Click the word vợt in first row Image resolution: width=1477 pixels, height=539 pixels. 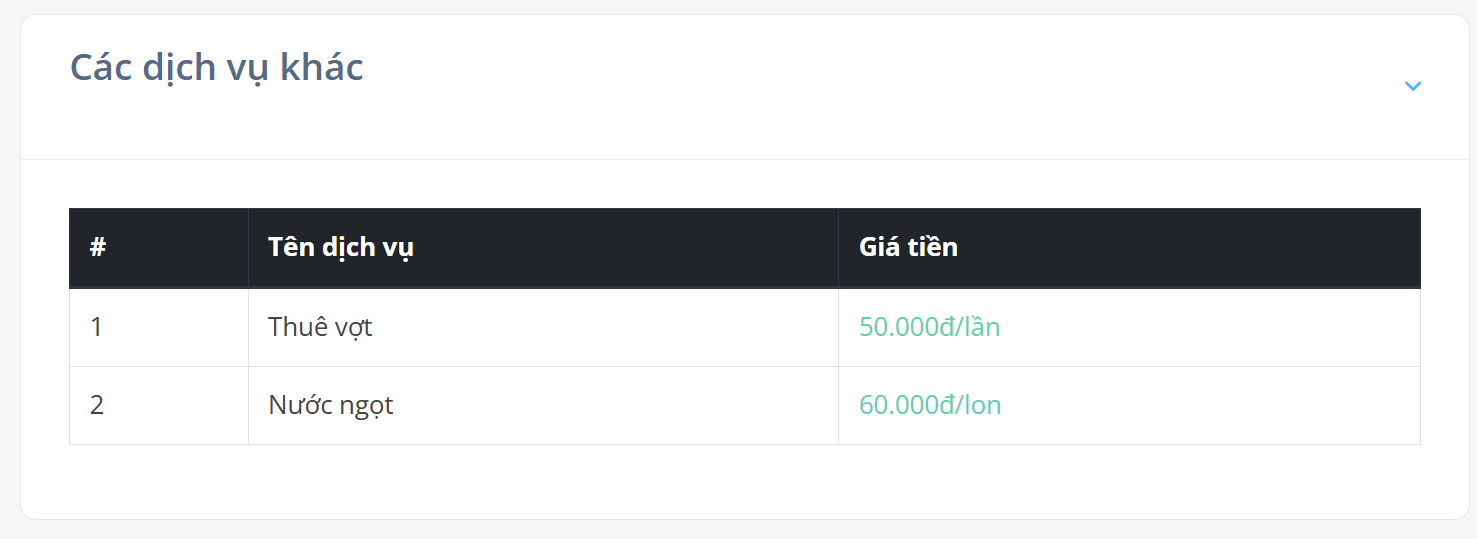pos(351,329)
